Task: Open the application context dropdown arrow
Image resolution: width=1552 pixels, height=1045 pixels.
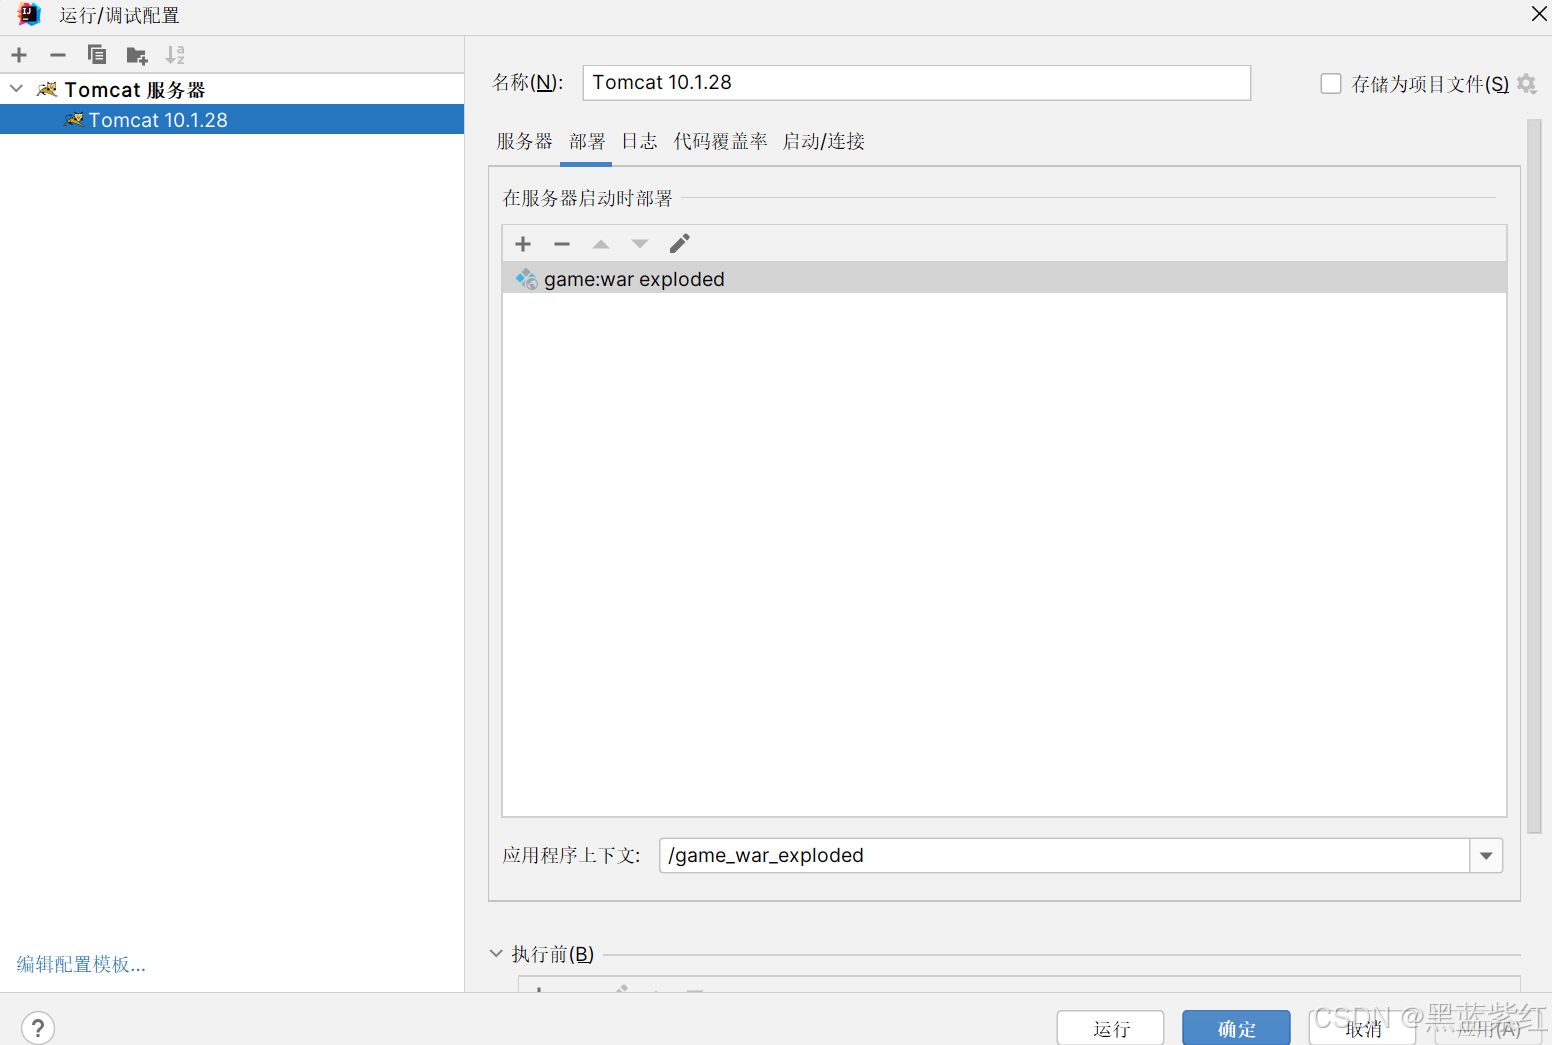Action: click(1486, 856)
